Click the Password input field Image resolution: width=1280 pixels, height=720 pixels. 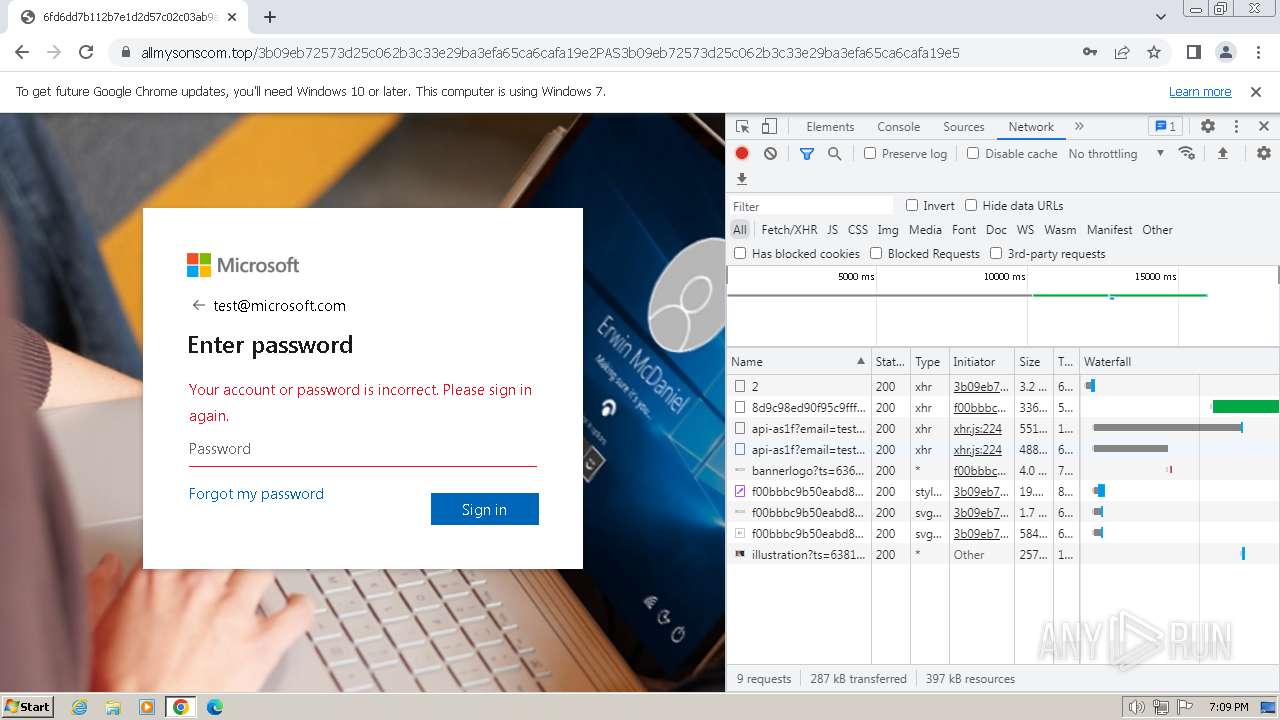(x=363, y=449)
